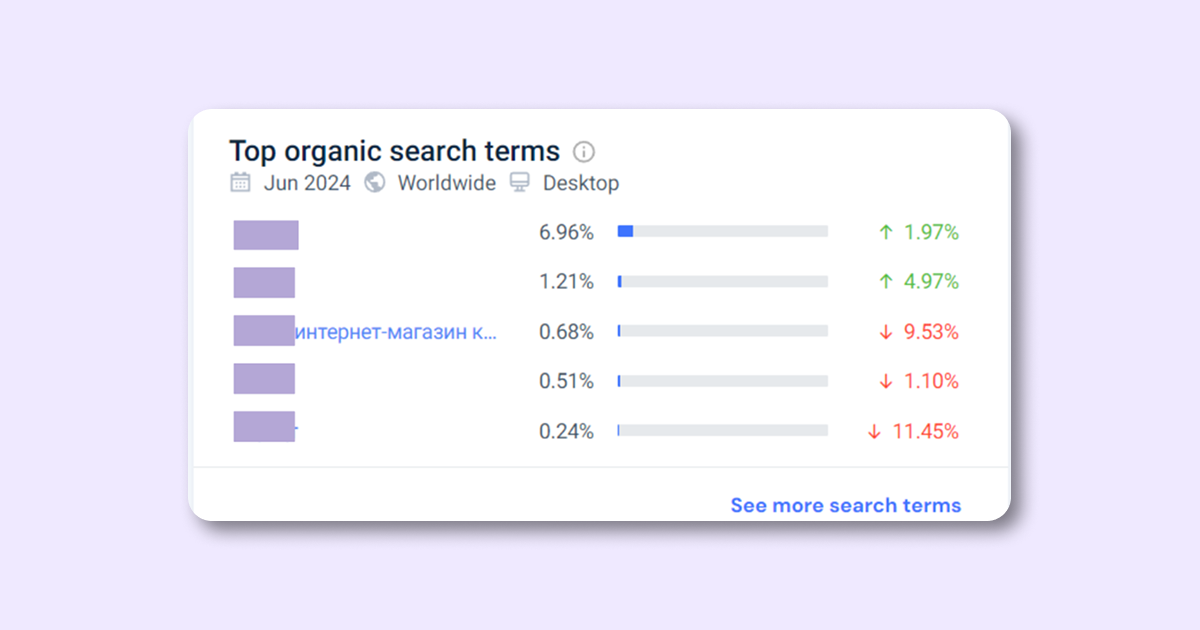Click the 0.51% traffic share bar
Image resolution: width=1200 pixels, height=630 pixels.
tap(722, 381)
